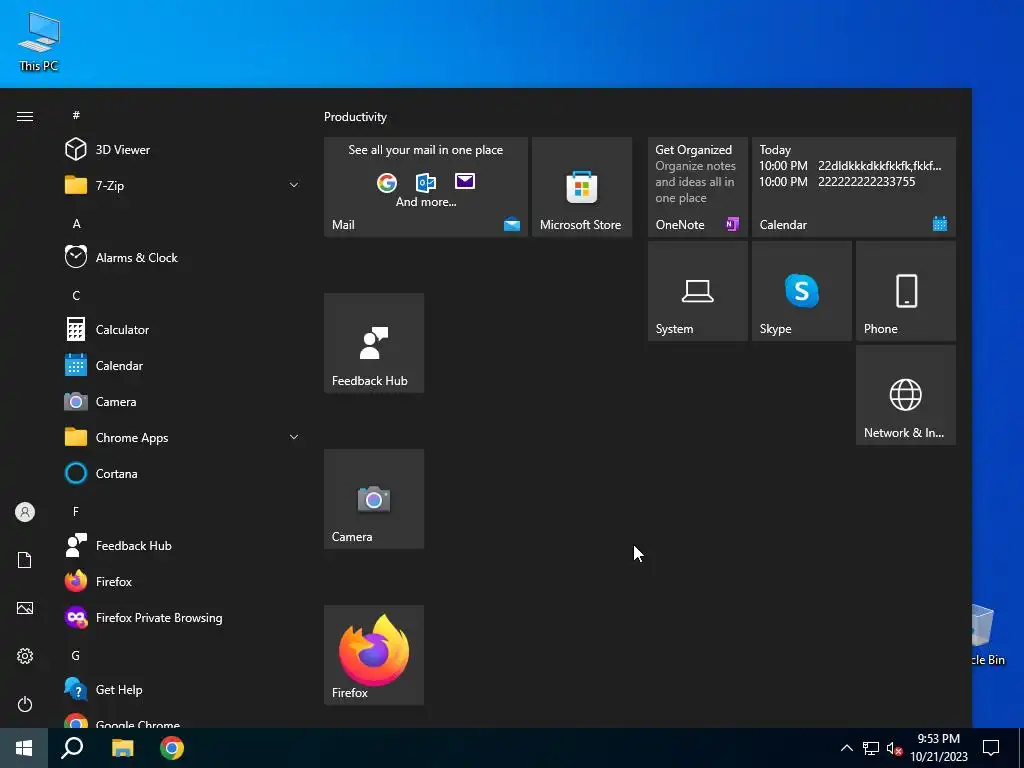Open the Phone settings tile
1024x768 pixels.
[906, 291]
